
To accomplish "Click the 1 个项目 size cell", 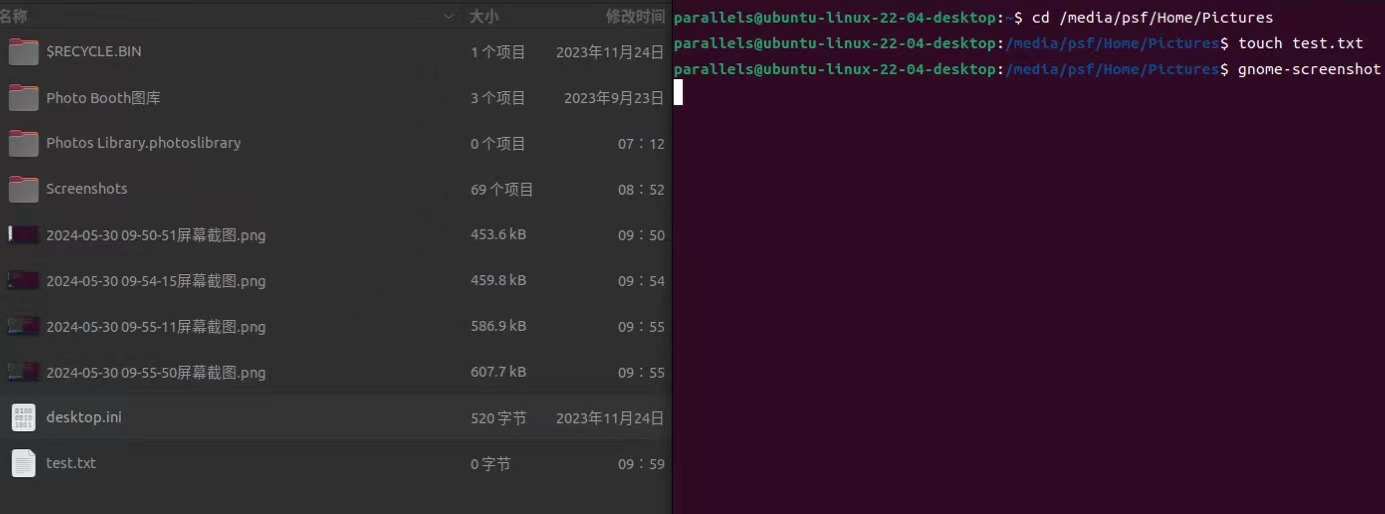I will [x=498, y=52].
